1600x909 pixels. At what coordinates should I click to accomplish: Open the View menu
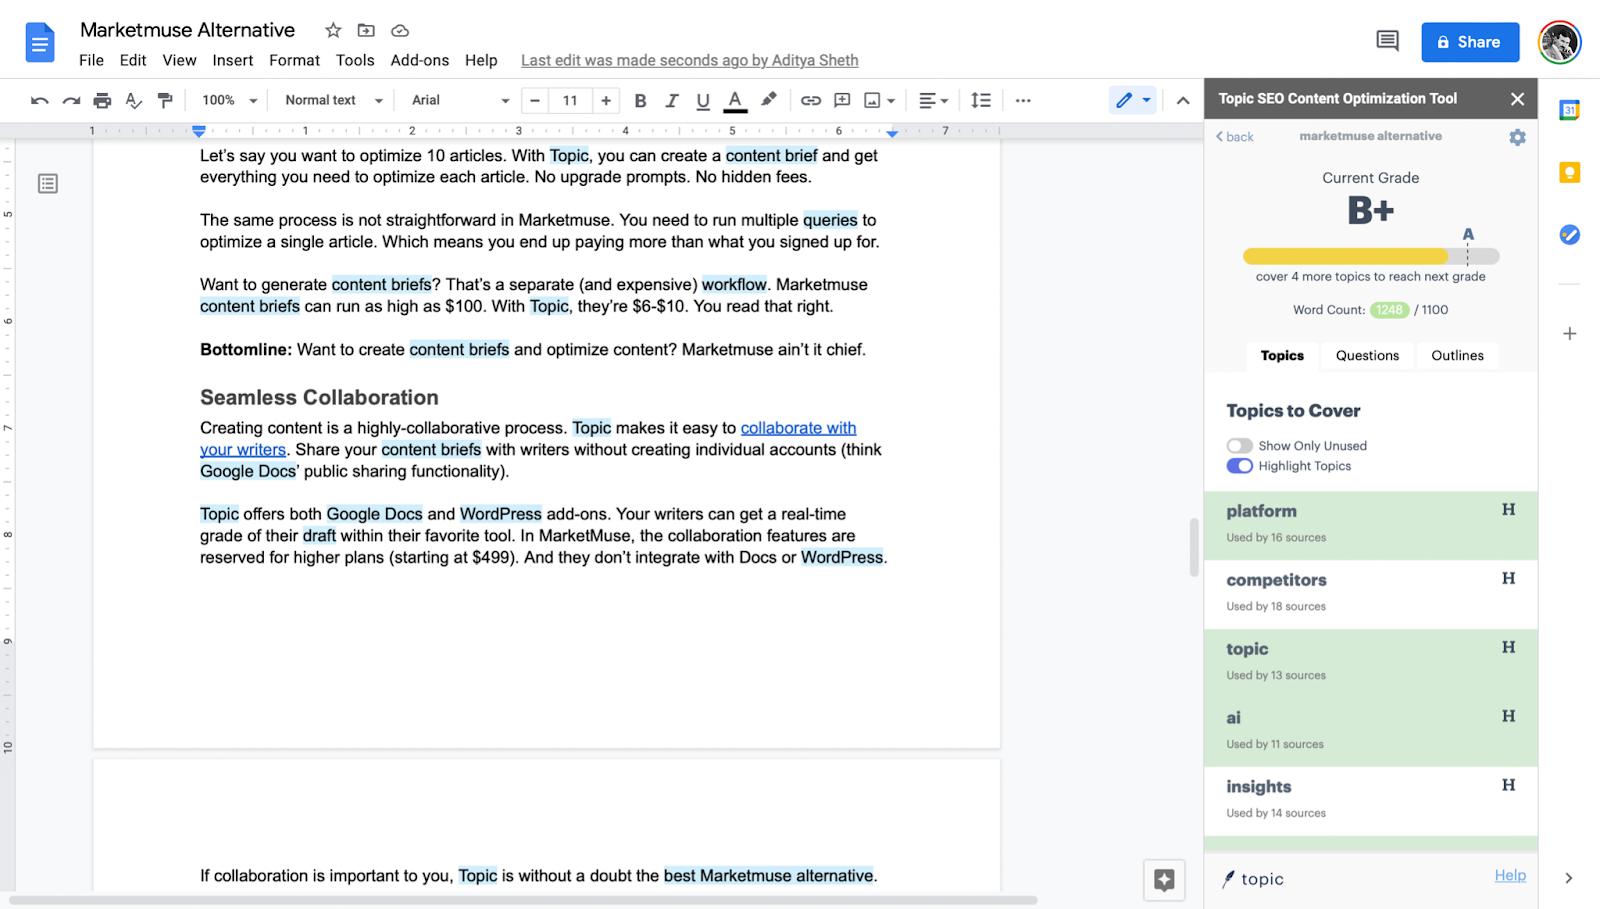coord(179,60)
